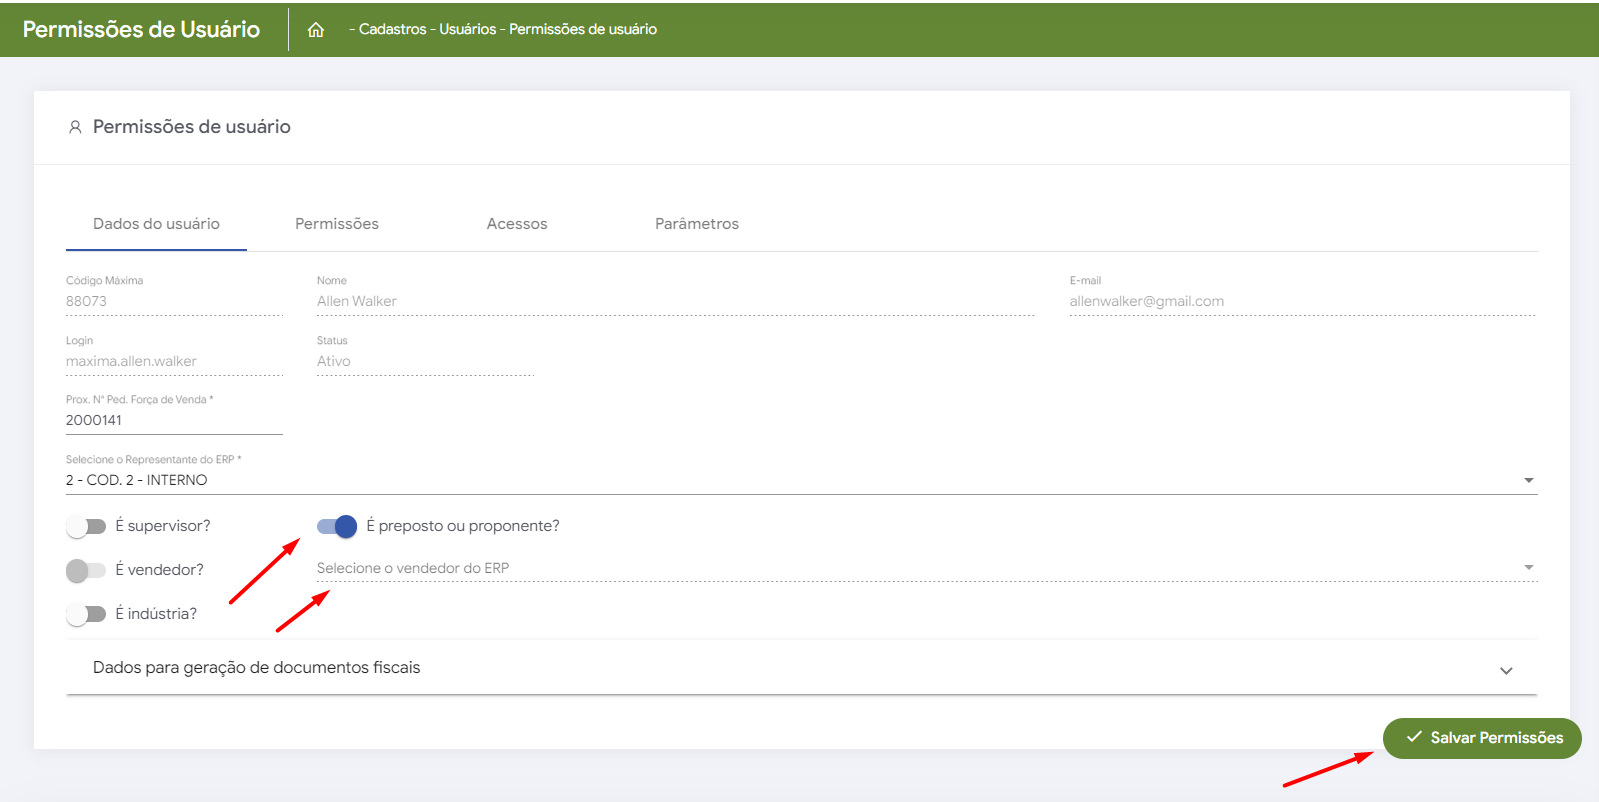Click the Prox. Nº Ped. Força de Venda field
Viewport: 1599px width, 802px height.
(173, 420)
